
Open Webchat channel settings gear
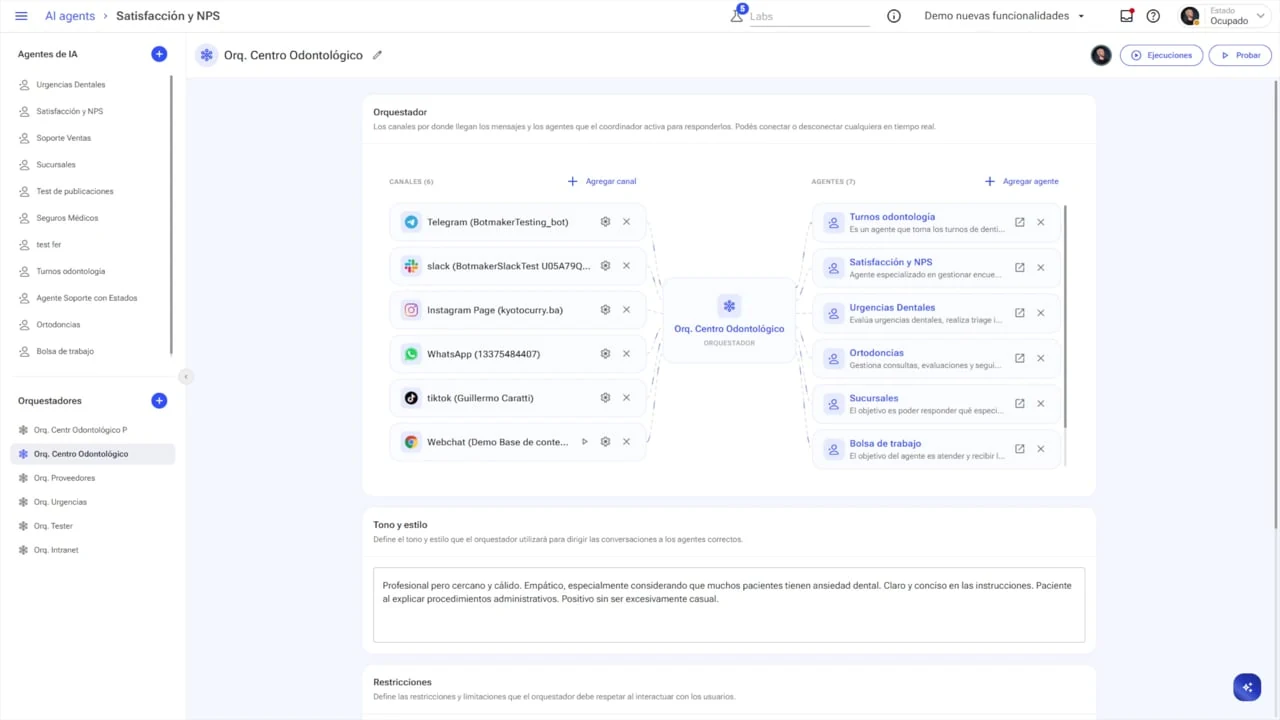pyautogui.click(x=605, y=442)
